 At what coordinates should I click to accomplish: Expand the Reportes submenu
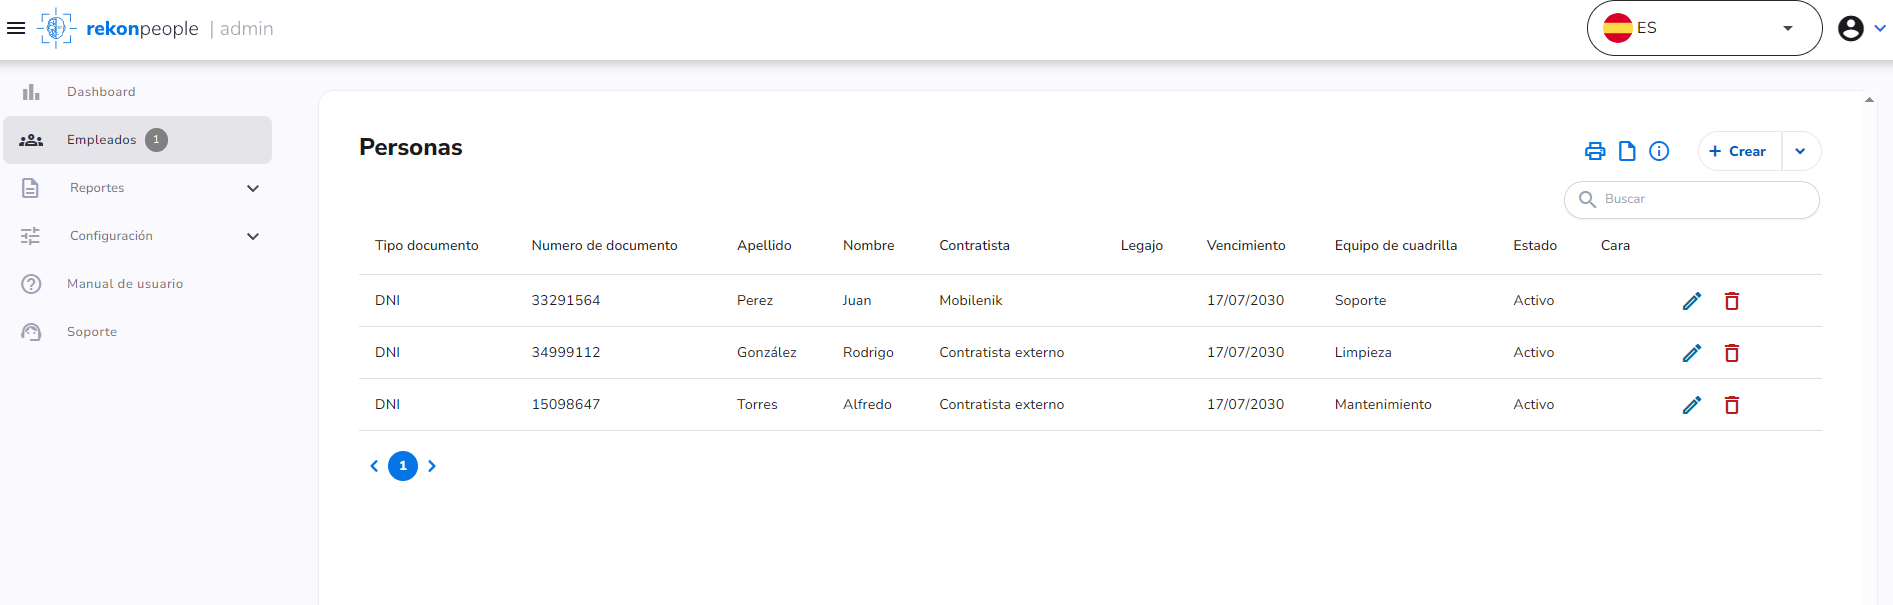coord(253,188)
